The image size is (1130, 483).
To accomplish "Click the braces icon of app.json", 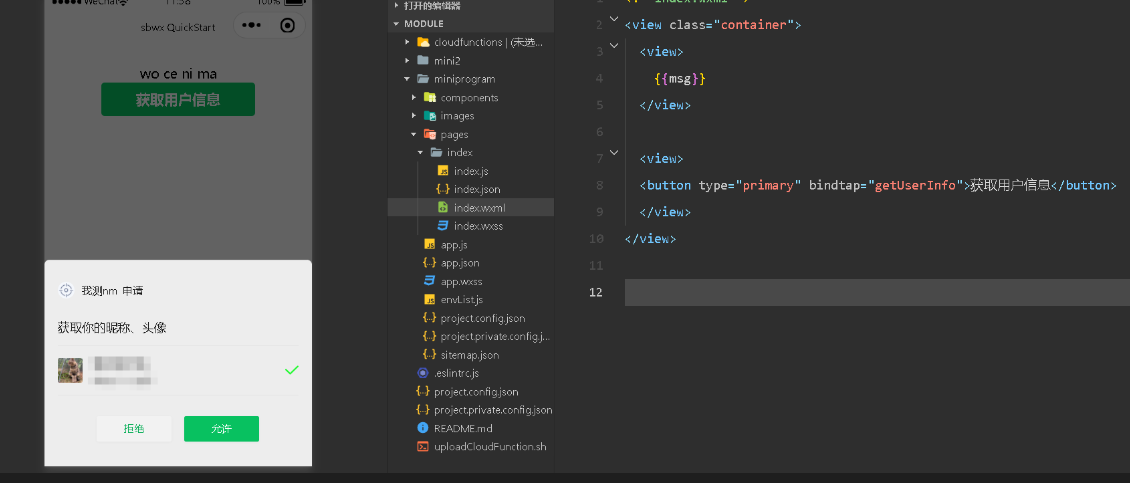I will click(430, 263).
